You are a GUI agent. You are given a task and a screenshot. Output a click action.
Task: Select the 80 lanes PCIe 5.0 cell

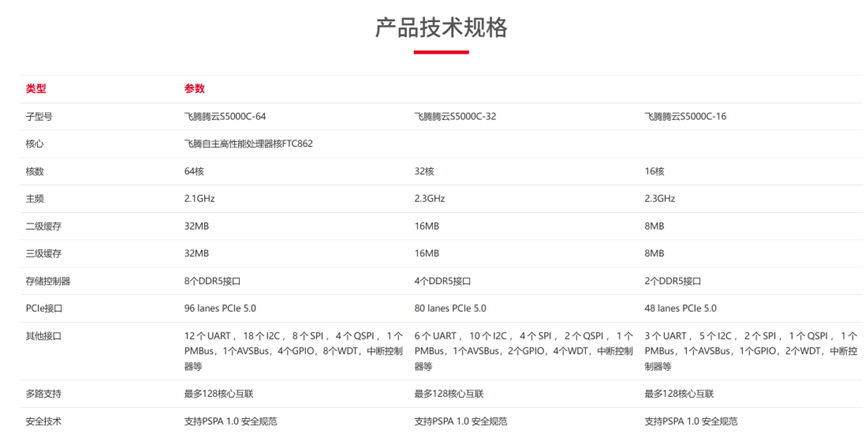[450, 308]
